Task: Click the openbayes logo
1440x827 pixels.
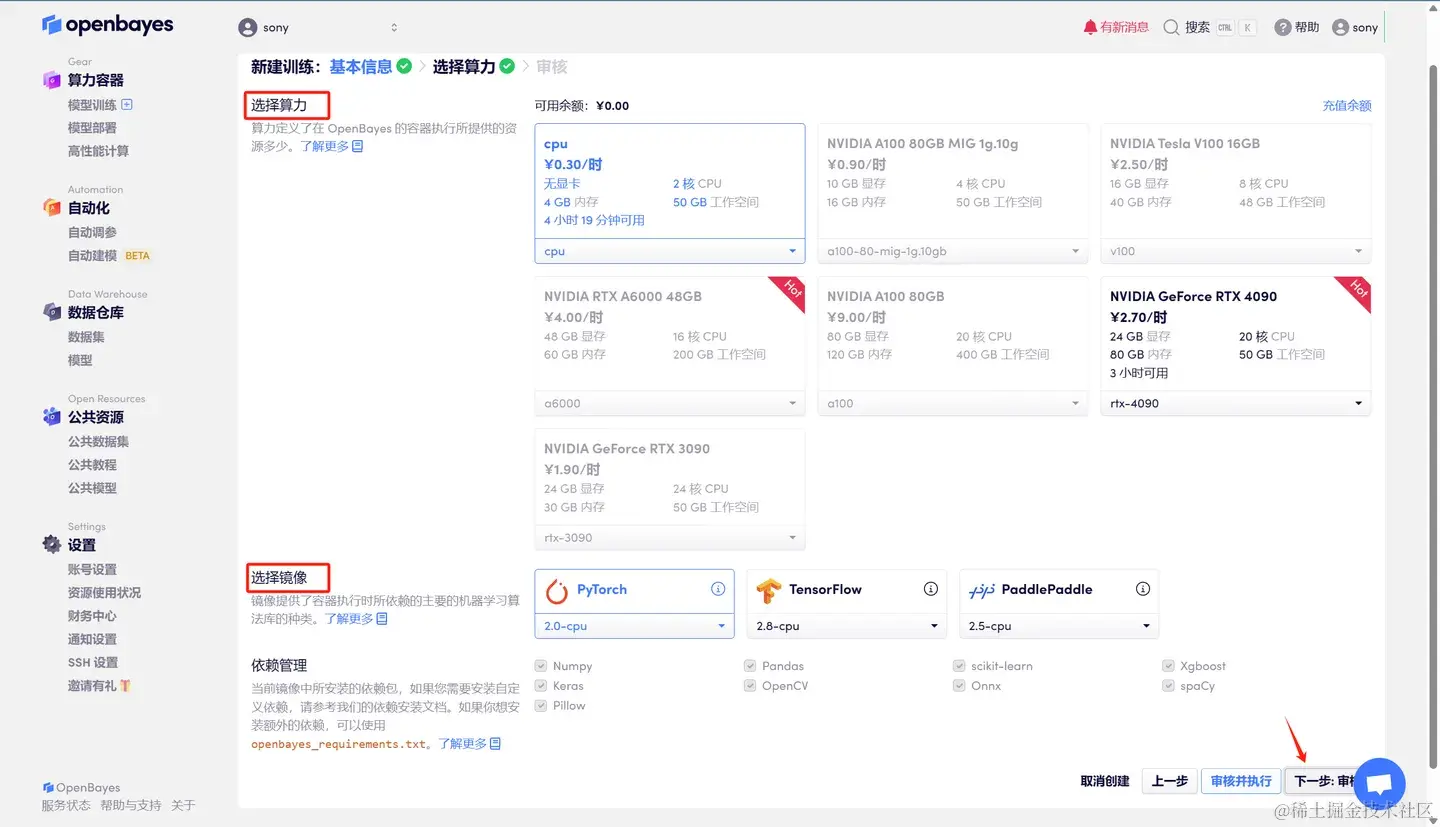Action: (x=108, y=25)
